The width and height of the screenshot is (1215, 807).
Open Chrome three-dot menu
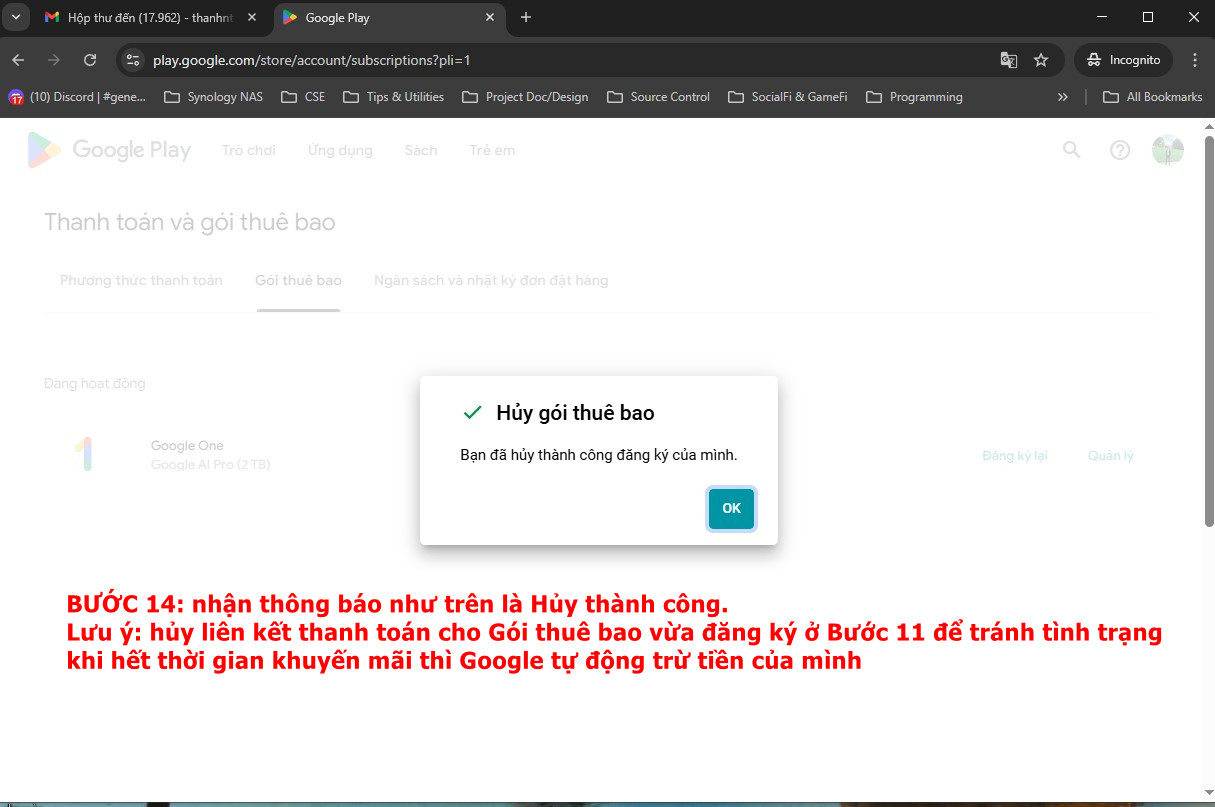(x=1195, y=60)
